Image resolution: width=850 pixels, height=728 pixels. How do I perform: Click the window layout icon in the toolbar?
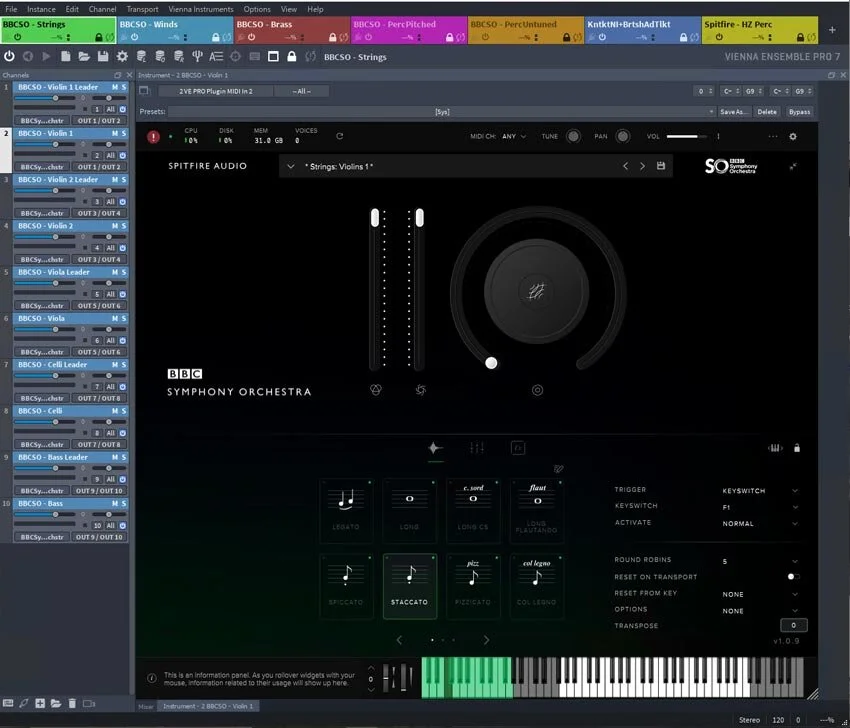273,56
